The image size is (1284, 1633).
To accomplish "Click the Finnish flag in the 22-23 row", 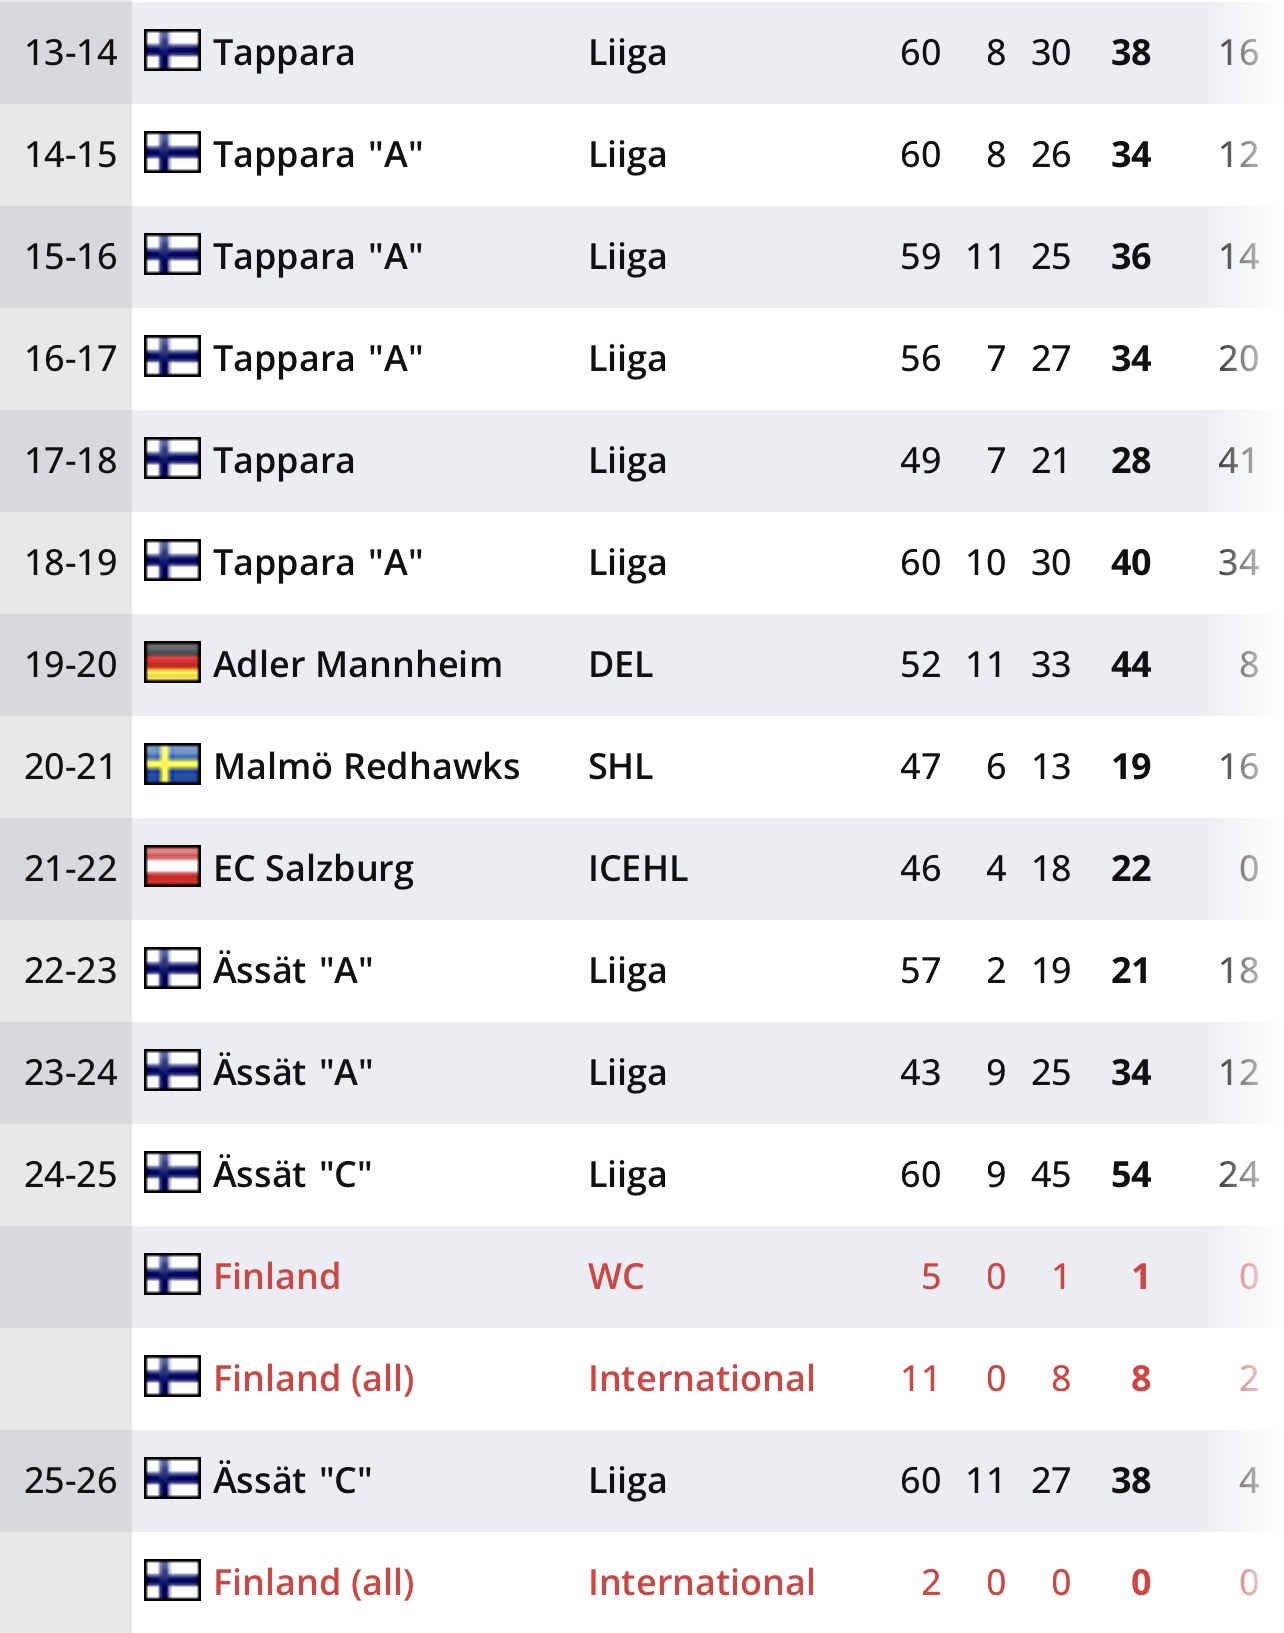I will coord(172,969).
